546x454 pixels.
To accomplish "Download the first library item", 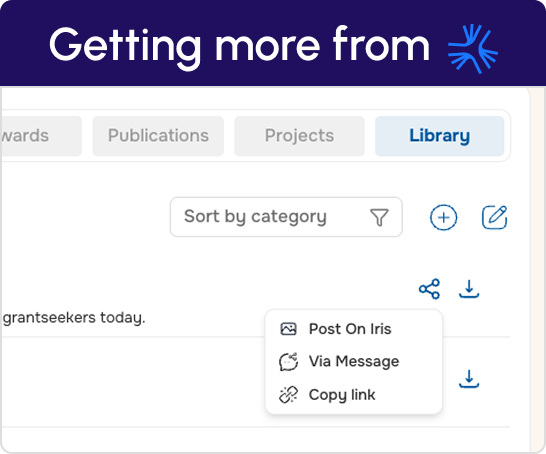I will 469,289.
